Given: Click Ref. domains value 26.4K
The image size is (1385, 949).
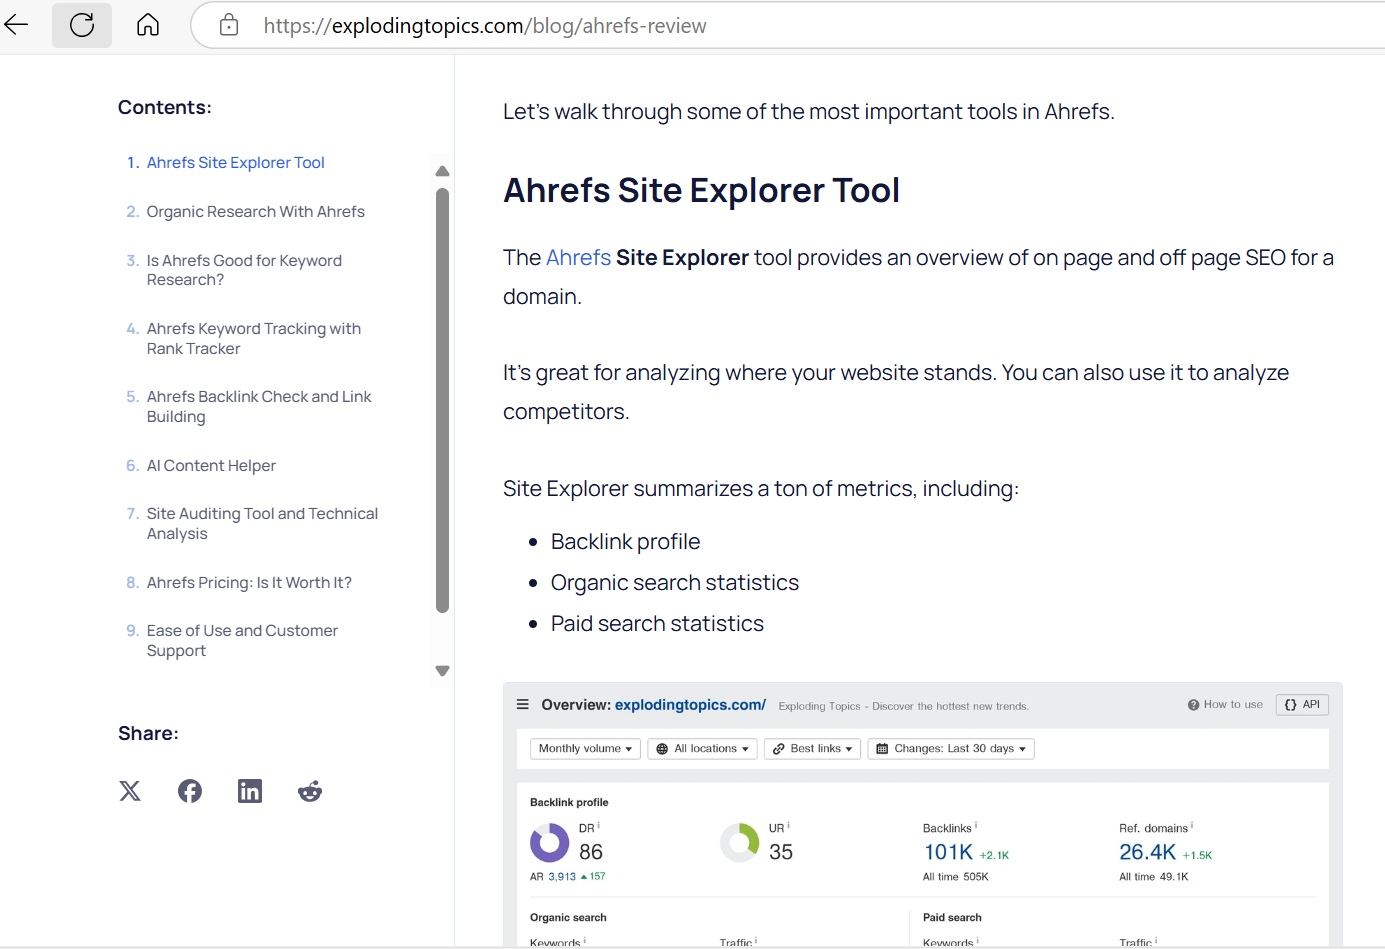Looking at the screenshot, I should 1147,852.
